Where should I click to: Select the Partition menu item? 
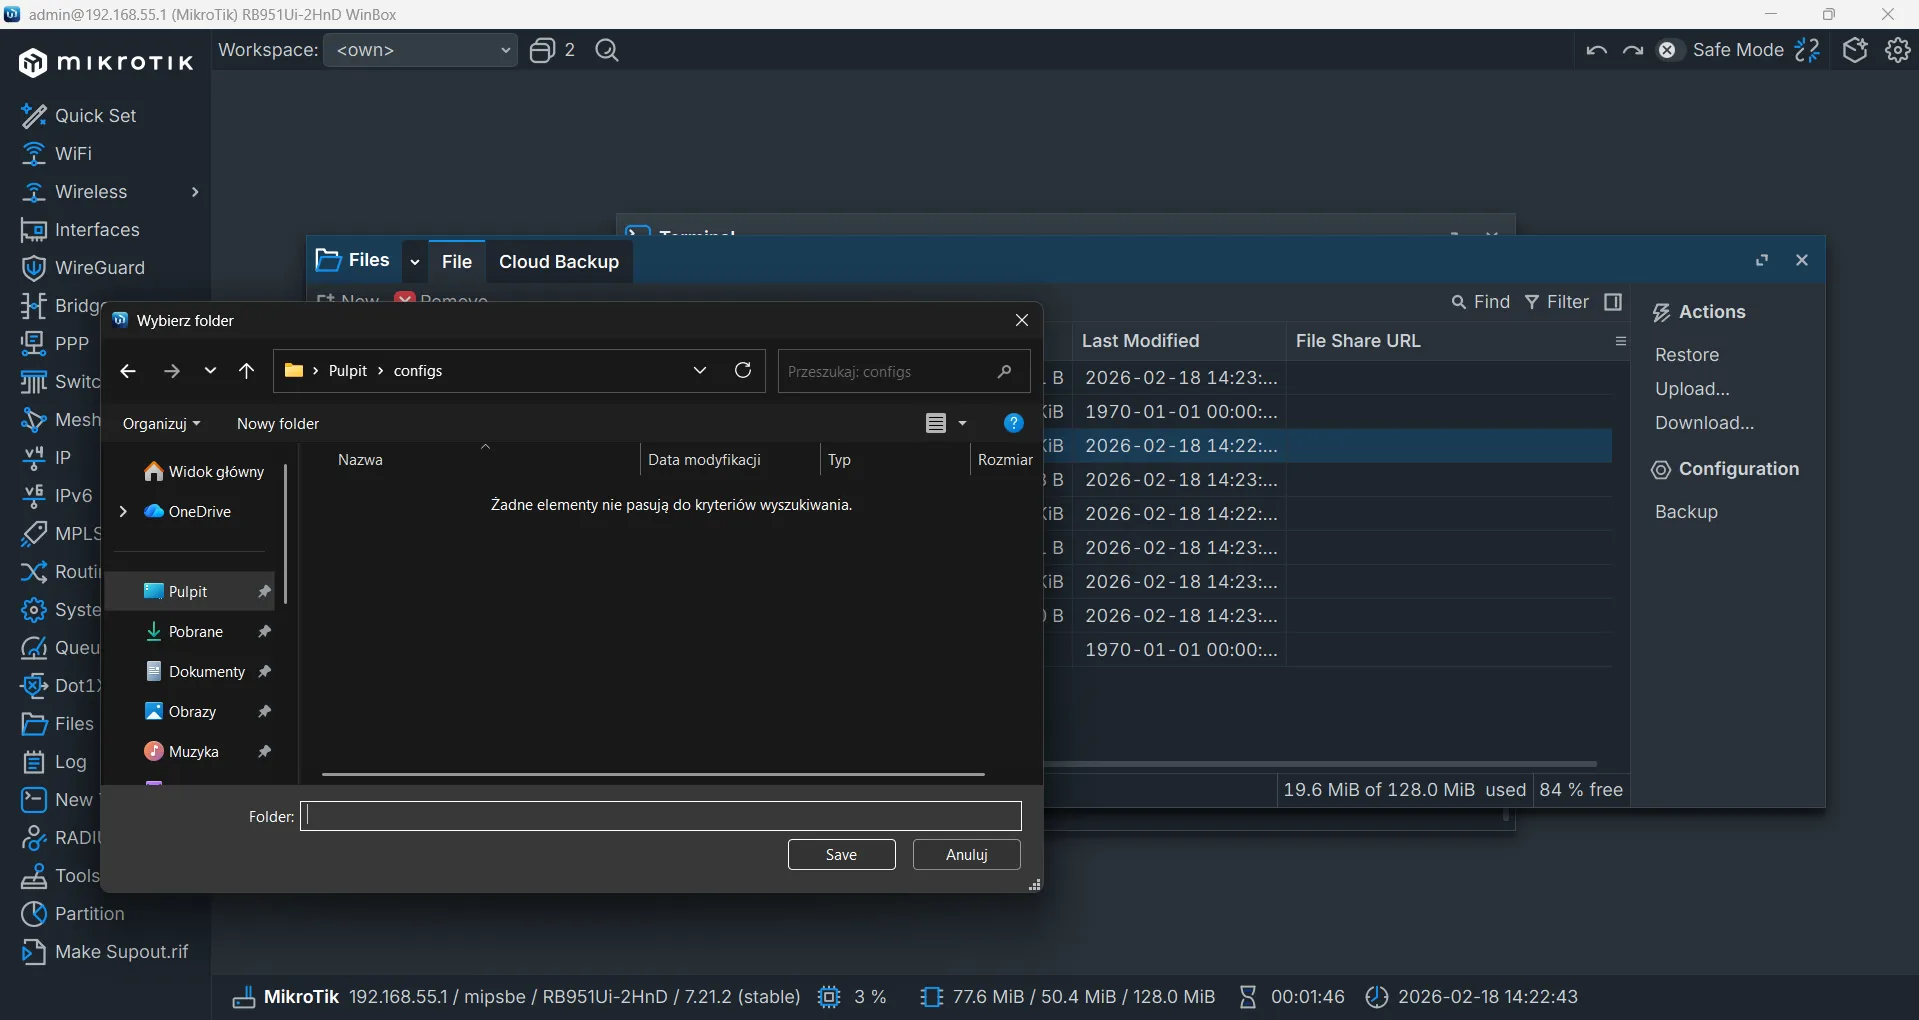pyautogui.click(x=89, y=914)
